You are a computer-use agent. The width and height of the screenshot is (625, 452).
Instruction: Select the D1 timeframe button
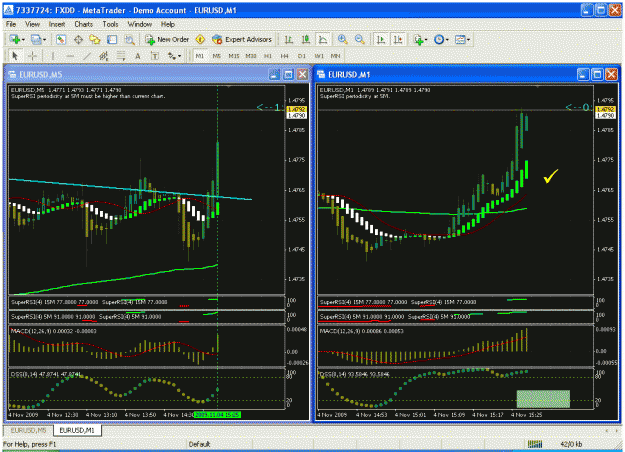click(301, 56)
